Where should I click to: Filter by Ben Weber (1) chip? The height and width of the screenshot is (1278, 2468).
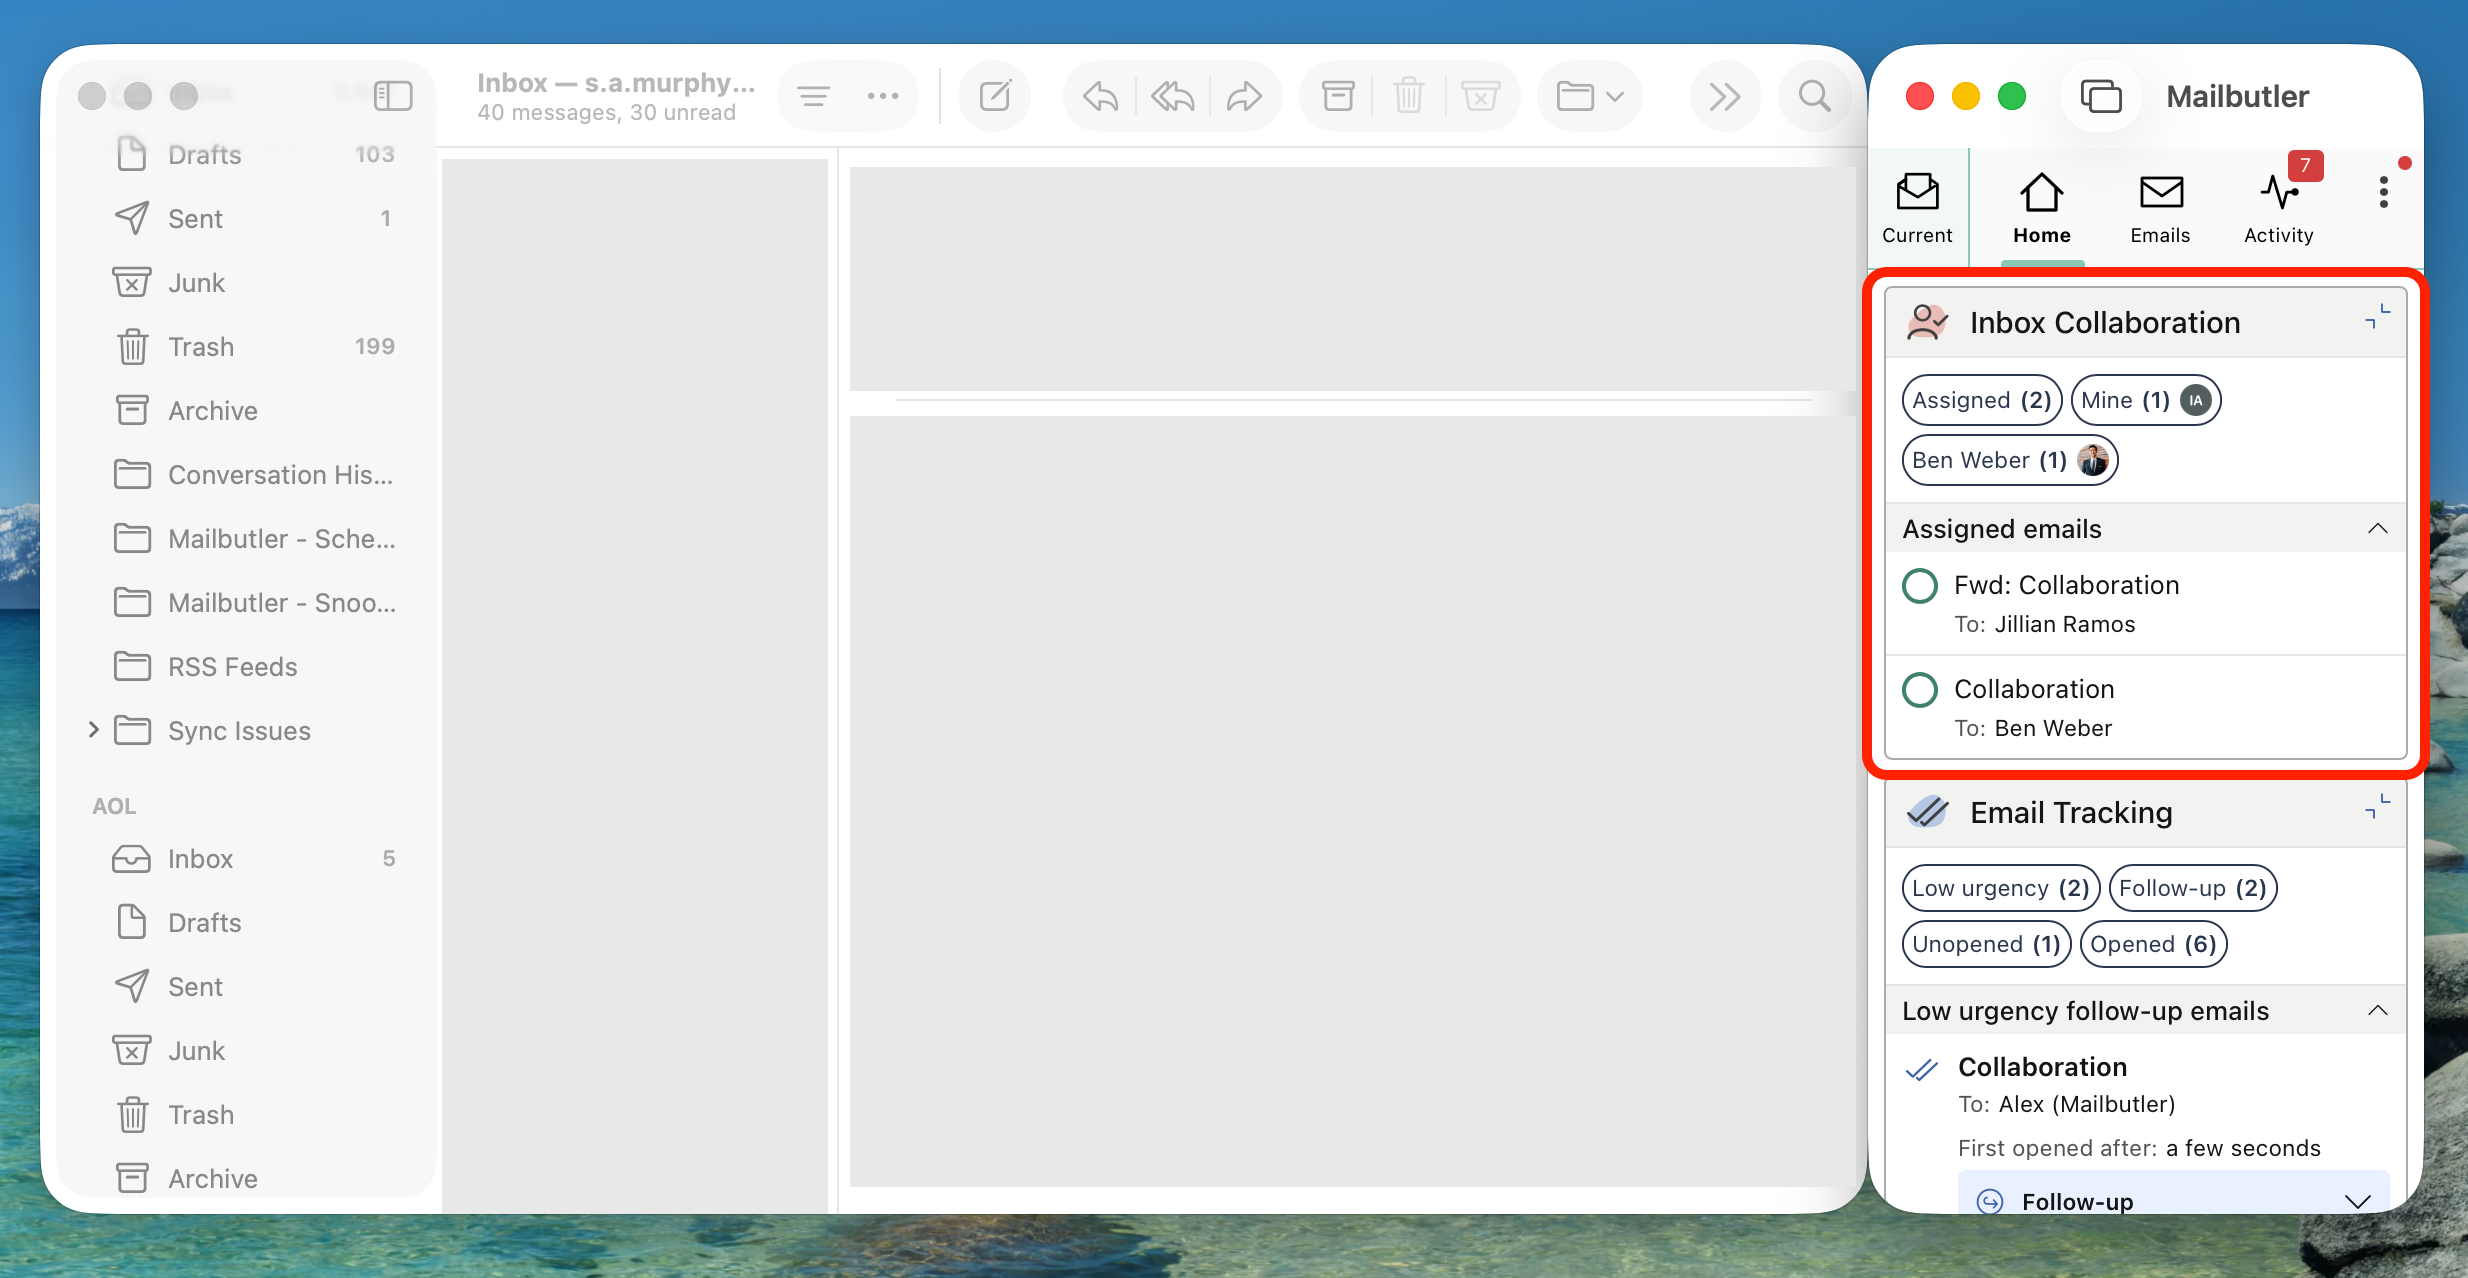point(2010,460)
